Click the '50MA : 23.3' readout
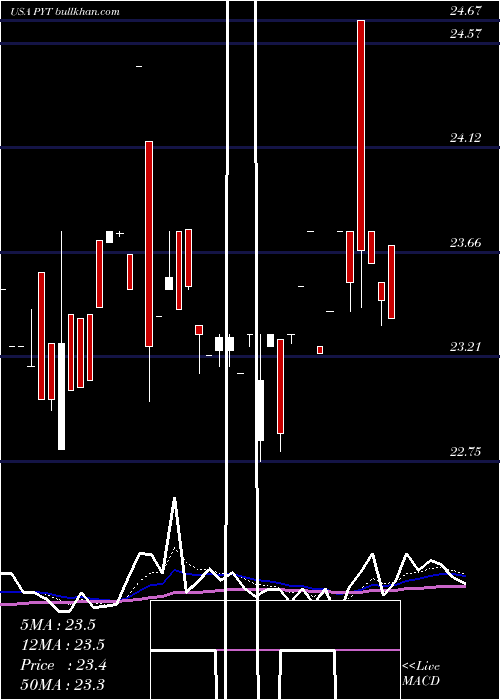500x700 pixels. coord(62,684)
